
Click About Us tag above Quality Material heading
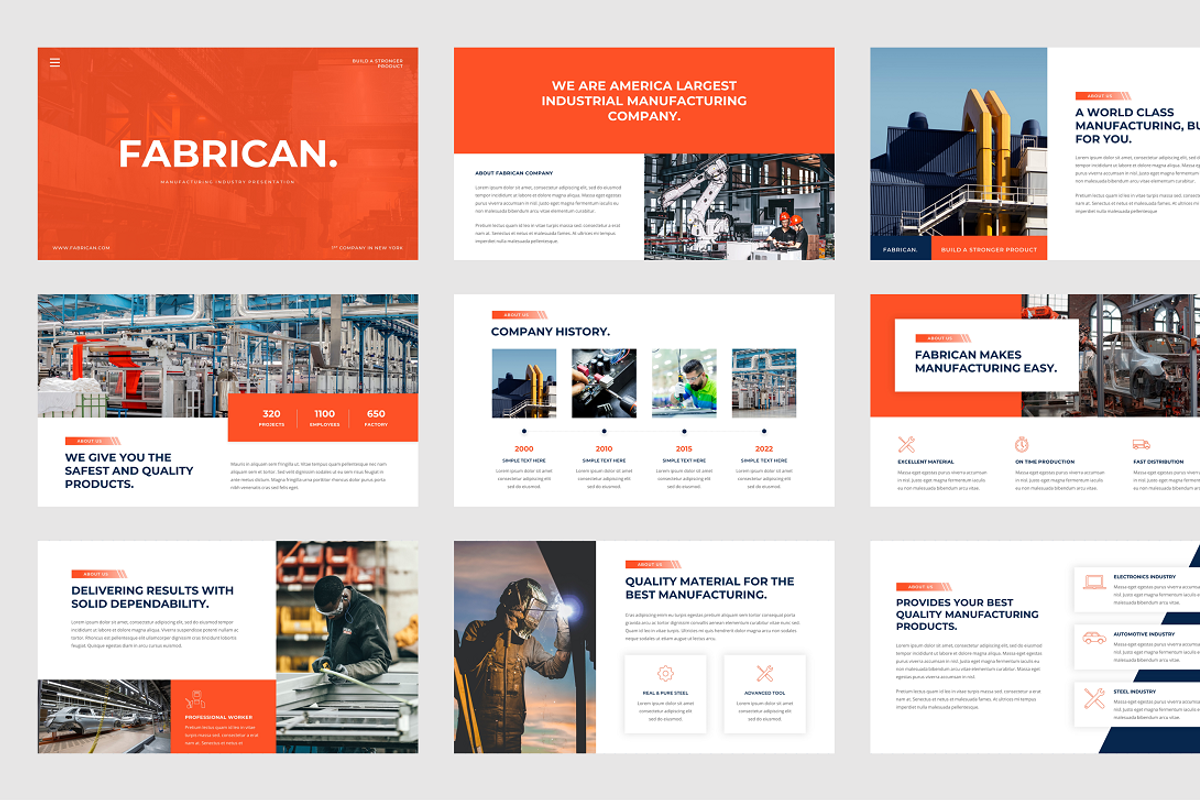pos(653,564)
